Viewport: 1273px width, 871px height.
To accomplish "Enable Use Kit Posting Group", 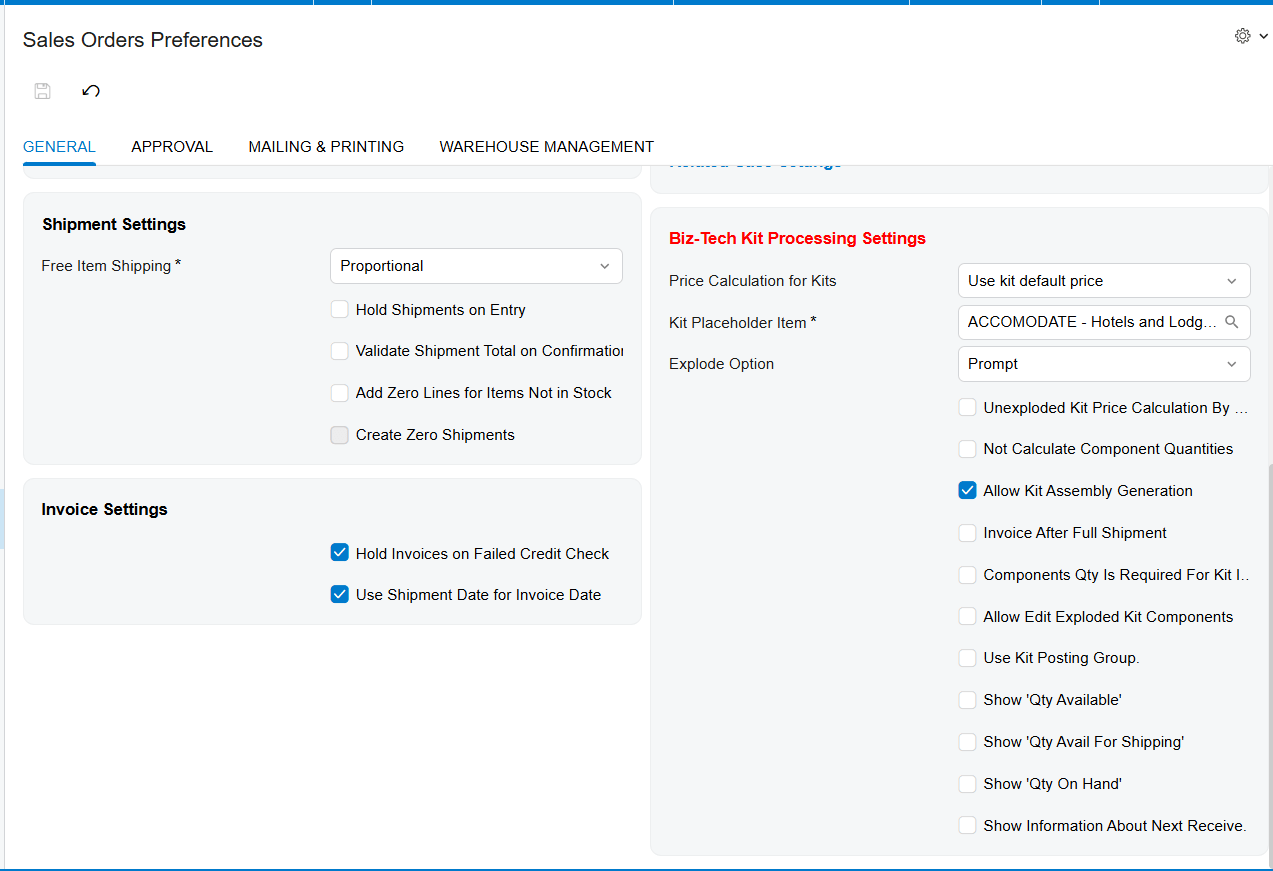I will (967, 658).
